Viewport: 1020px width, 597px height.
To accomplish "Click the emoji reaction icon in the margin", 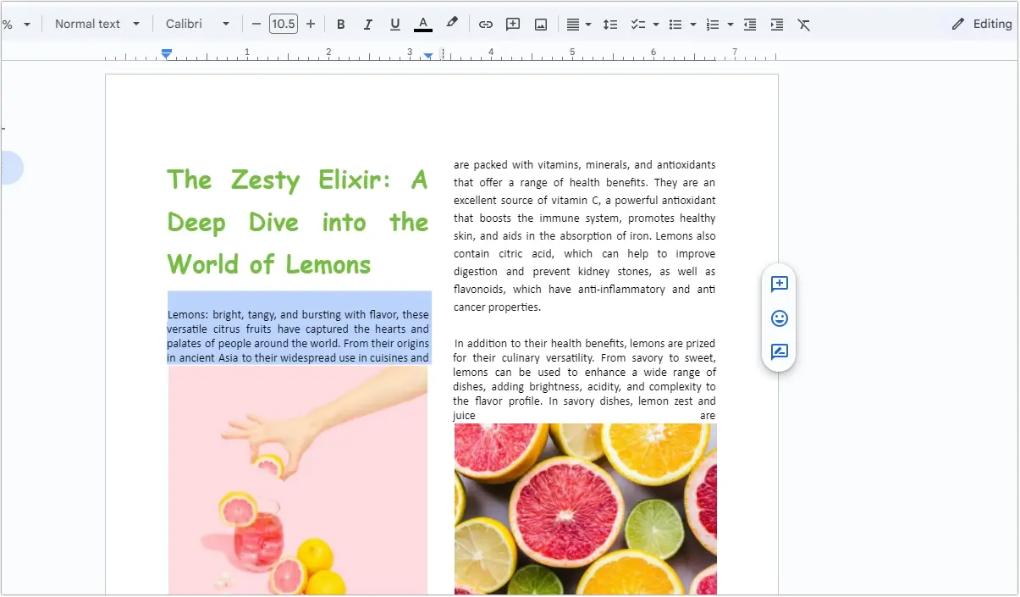I will (x=779, y=318).
